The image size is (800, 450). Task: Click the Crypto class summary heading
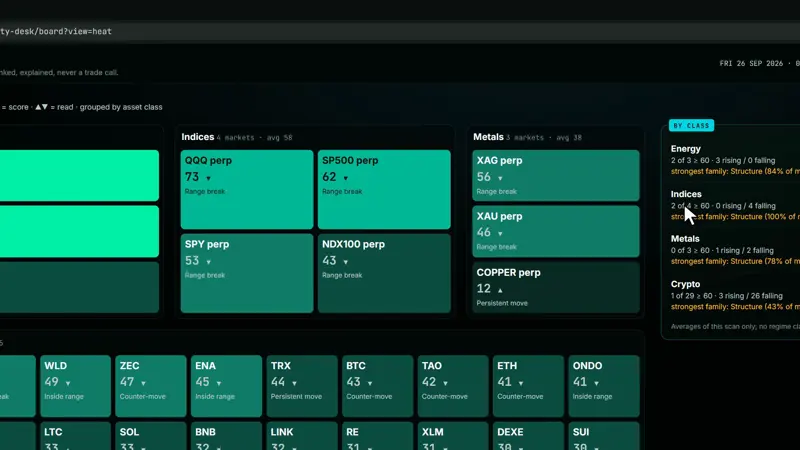click(685, 284)
